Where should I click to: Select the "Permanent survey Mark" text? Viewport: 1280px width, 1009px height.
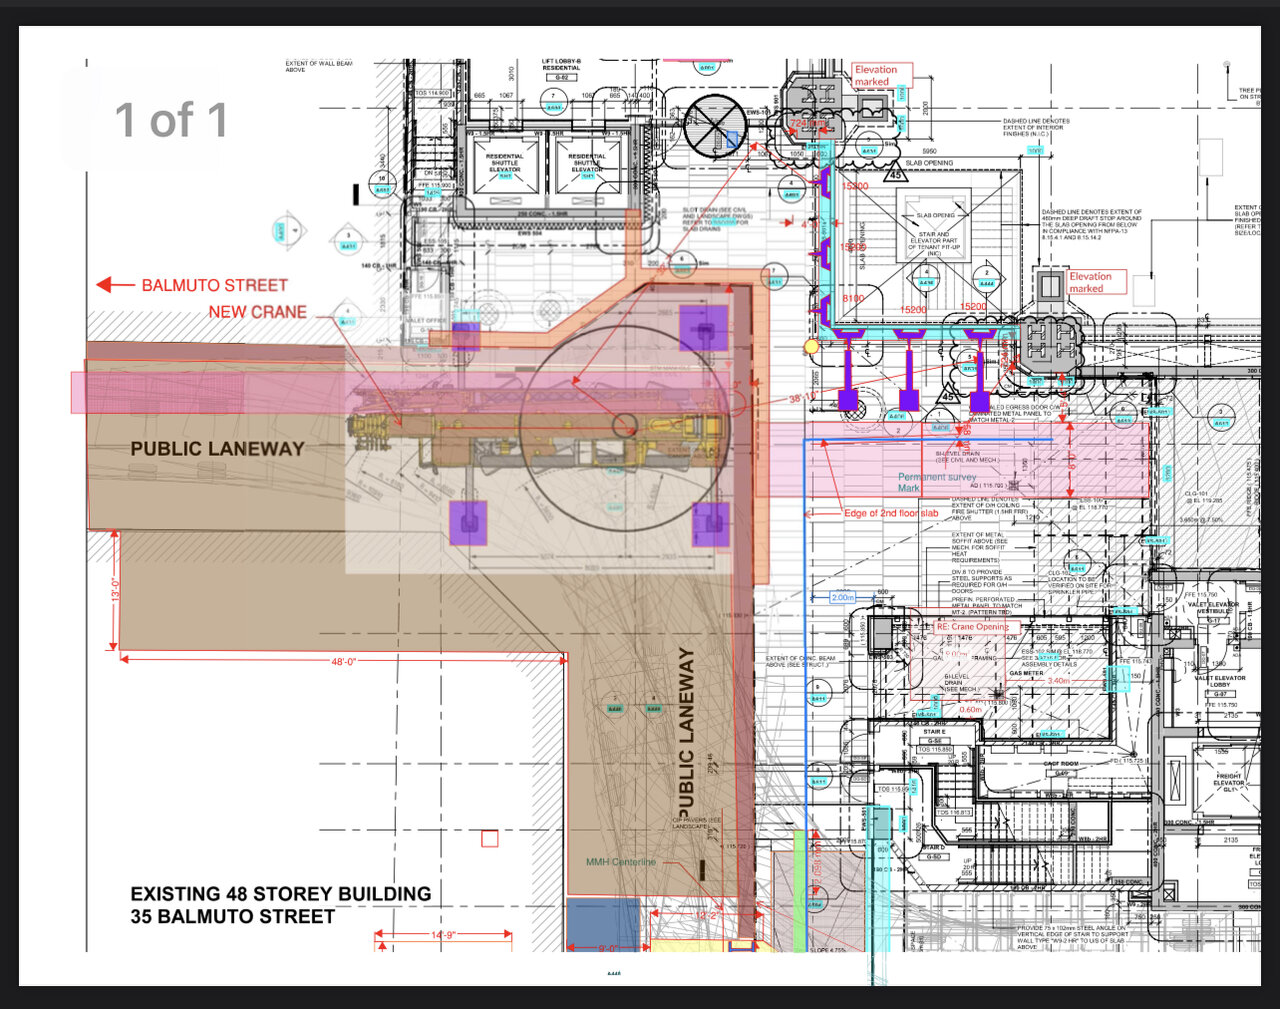(x=936, y=482)
